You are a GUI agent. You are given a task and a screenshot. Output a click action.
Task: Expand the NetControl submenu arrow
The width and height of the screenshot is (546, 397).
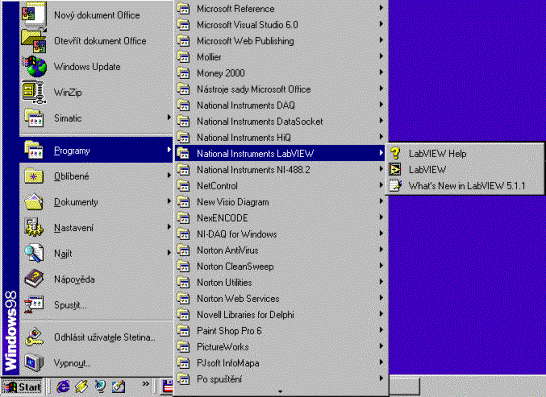(381, 185)
